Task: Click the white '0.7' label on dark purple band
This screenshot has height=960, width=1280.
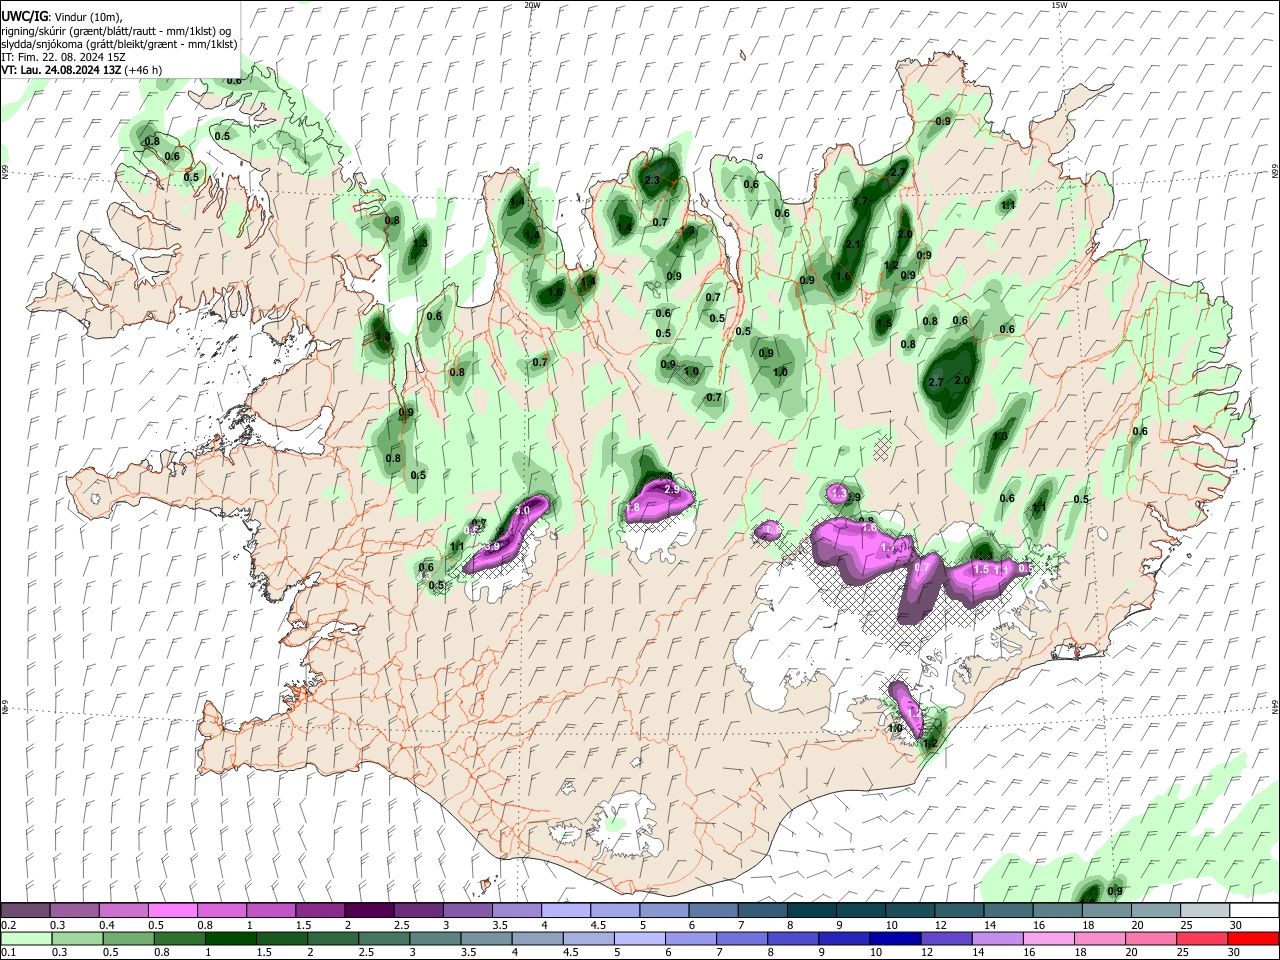Action: pos(923,567)
